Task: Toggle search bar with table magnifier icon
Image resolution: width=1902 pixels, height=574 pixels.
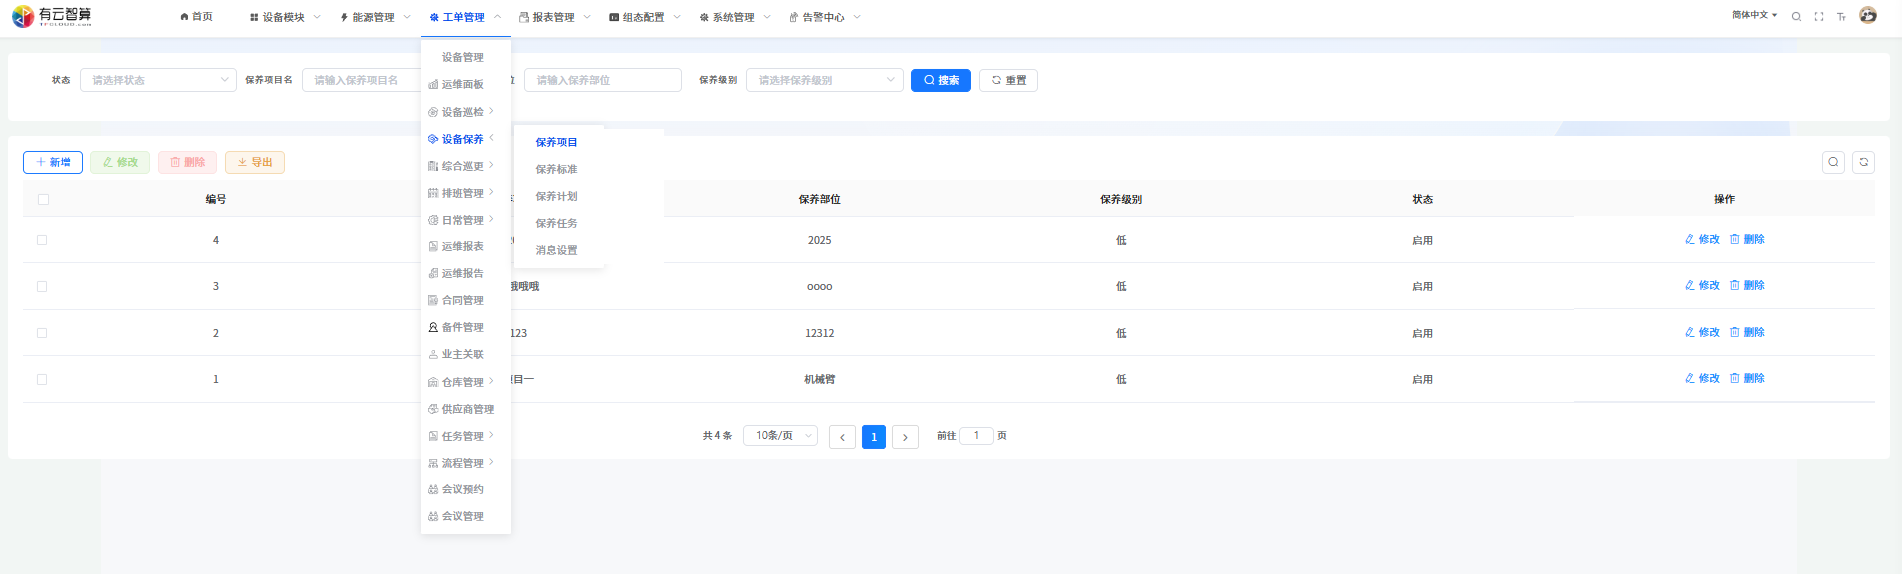Action: (1833, 162)
